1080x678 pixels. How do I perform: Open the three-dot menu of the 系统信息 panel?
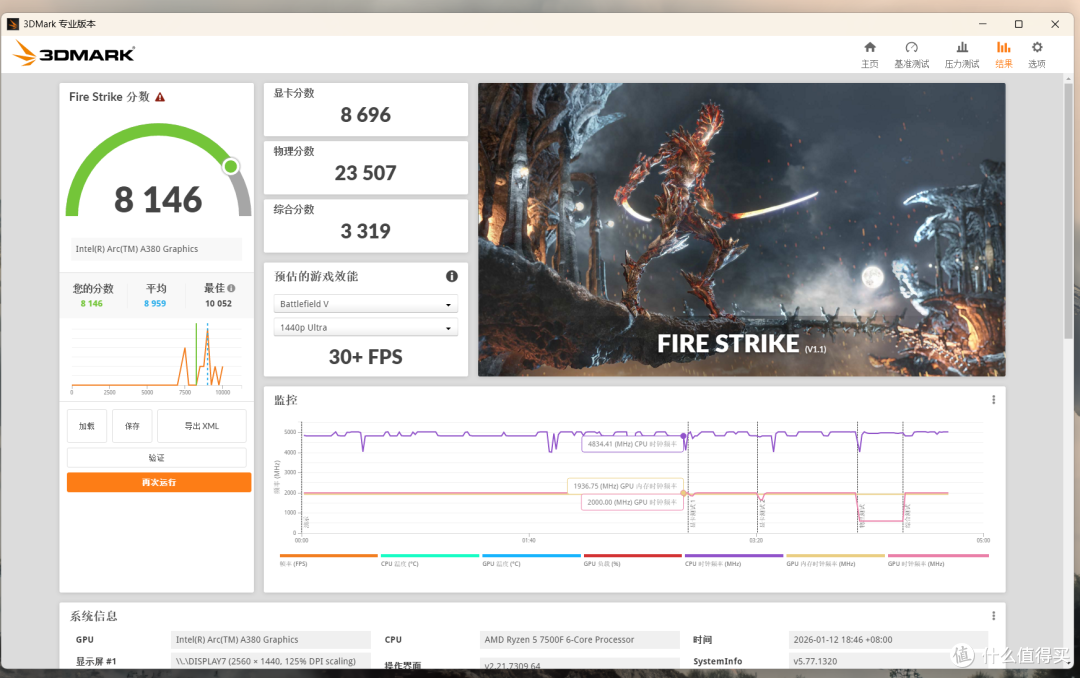[x=993, y=615]
